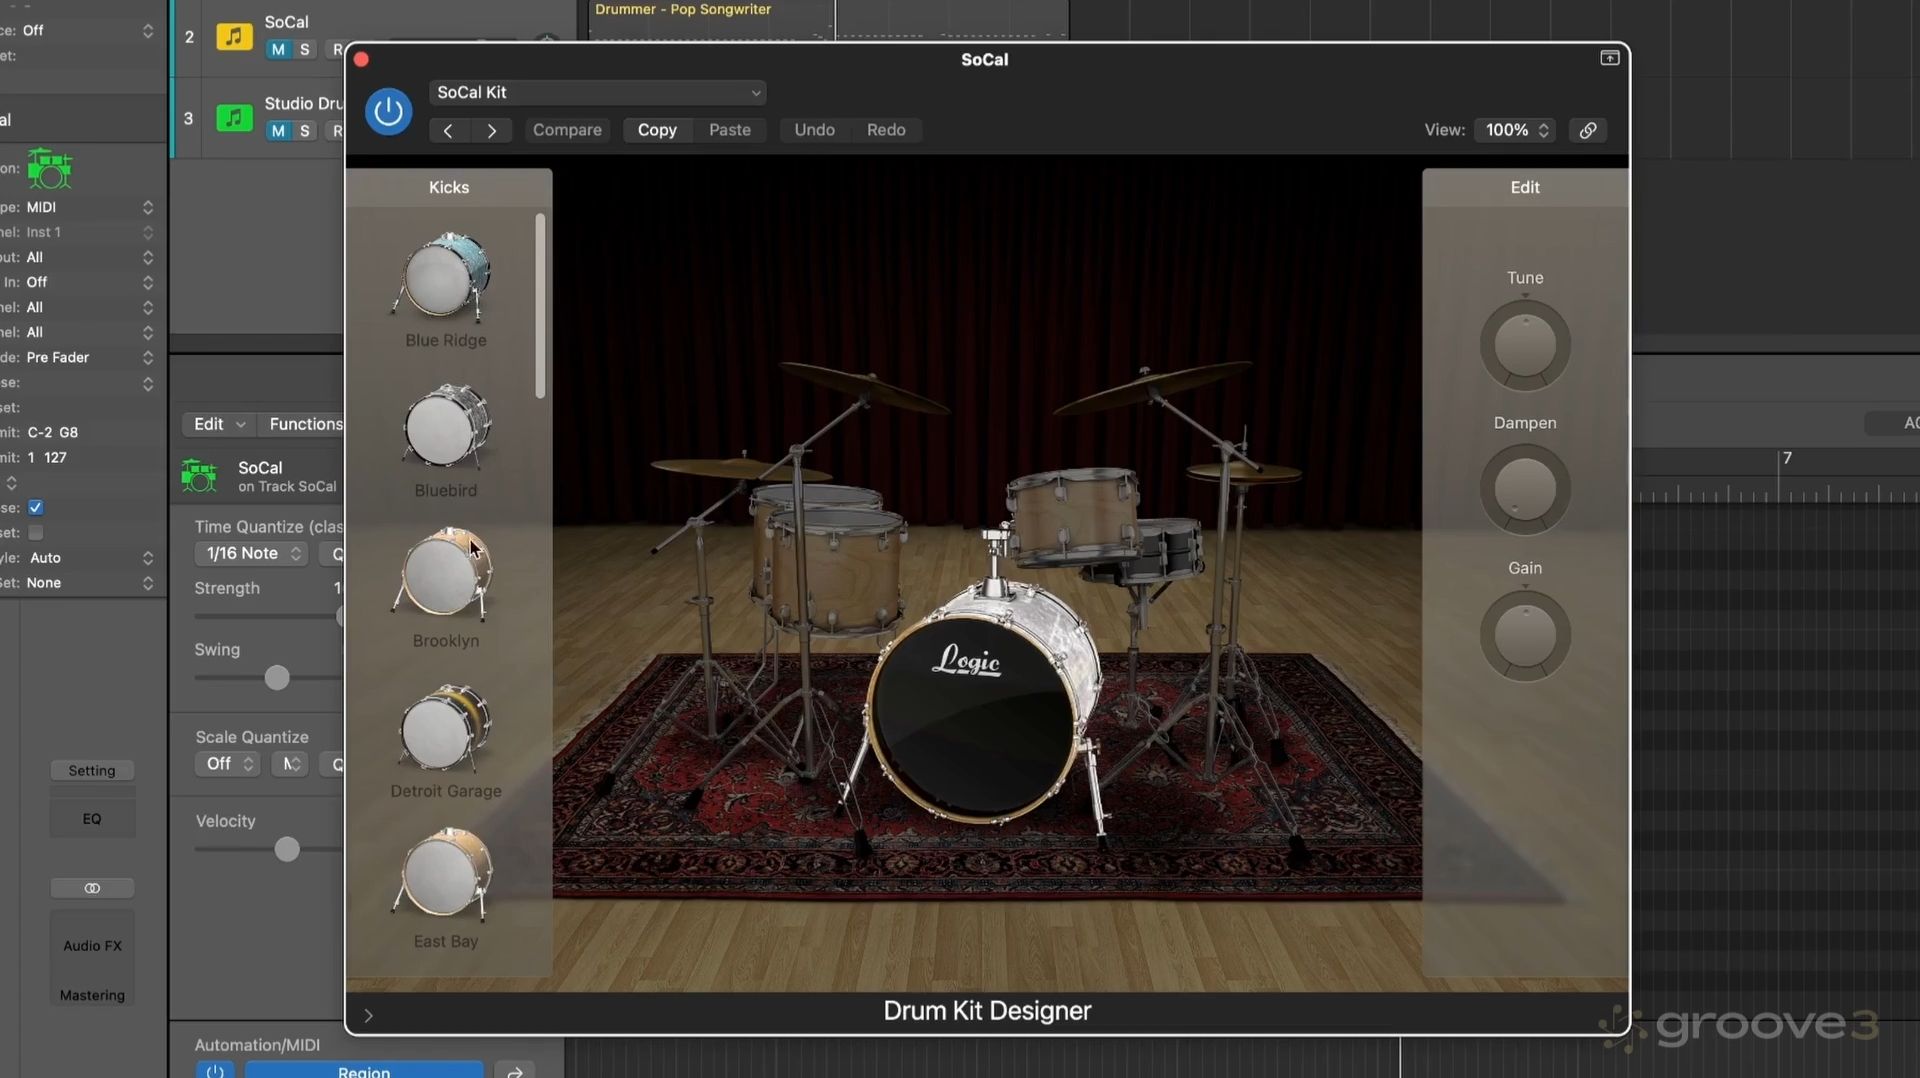Click the Paste button in the plug-in header

729,130
